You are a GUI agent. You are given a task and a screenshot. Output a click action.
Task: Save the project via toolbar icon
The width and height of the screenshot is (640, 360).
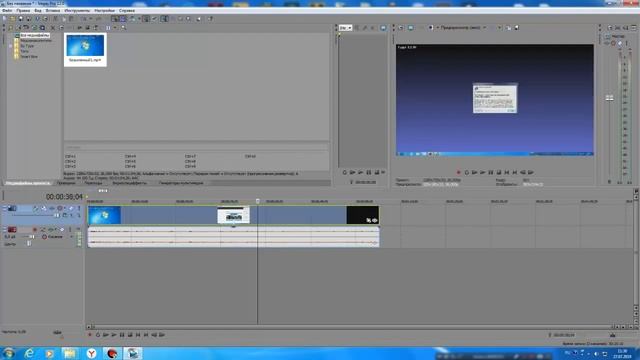point(20,19)
